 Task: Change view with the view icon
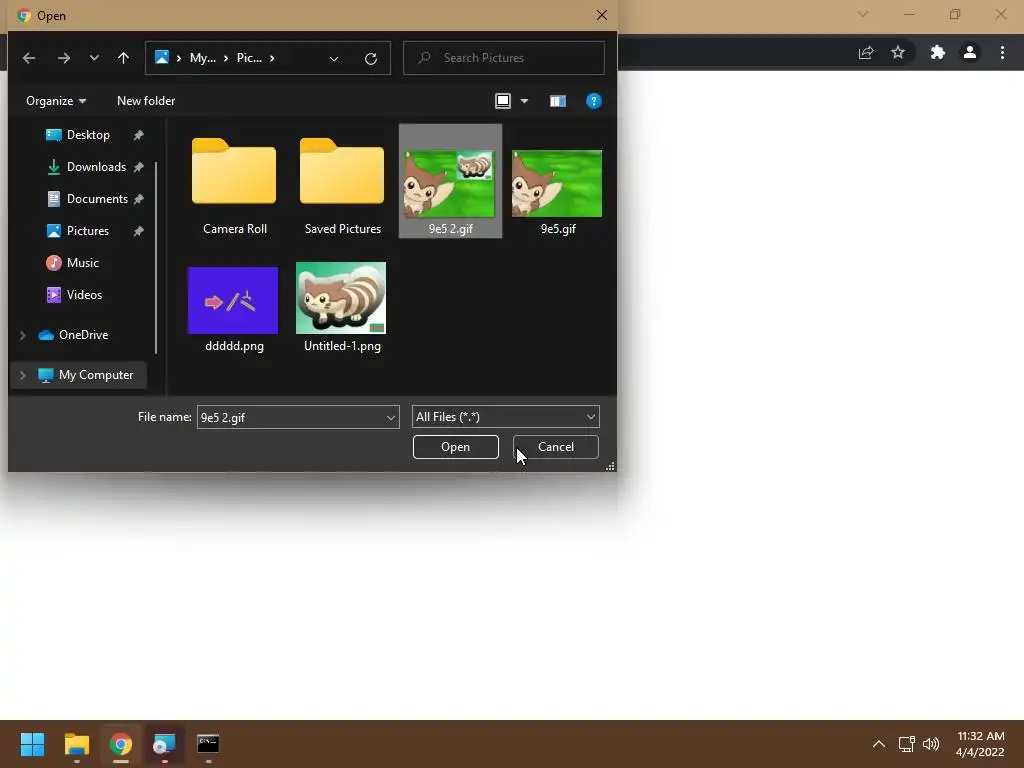pos(503,101)
